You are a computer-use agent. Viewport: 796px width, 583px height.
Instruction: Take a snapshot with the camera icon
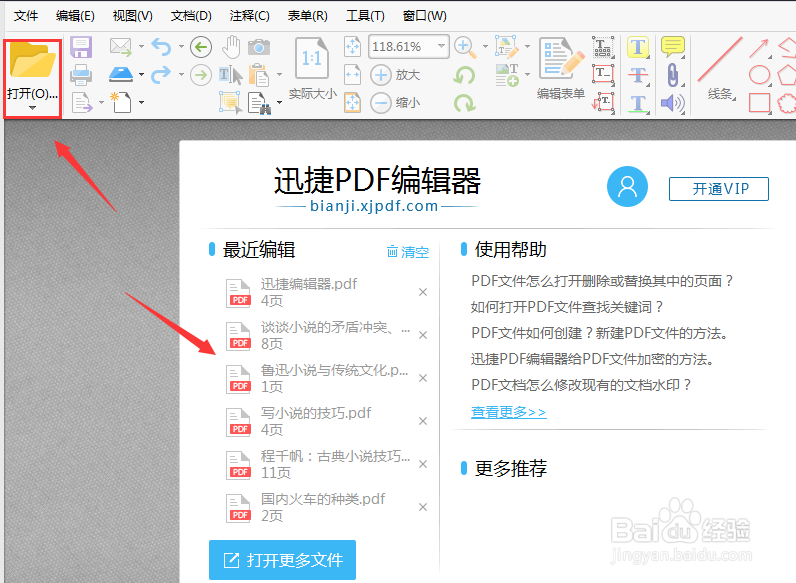[x=259, y=47]
